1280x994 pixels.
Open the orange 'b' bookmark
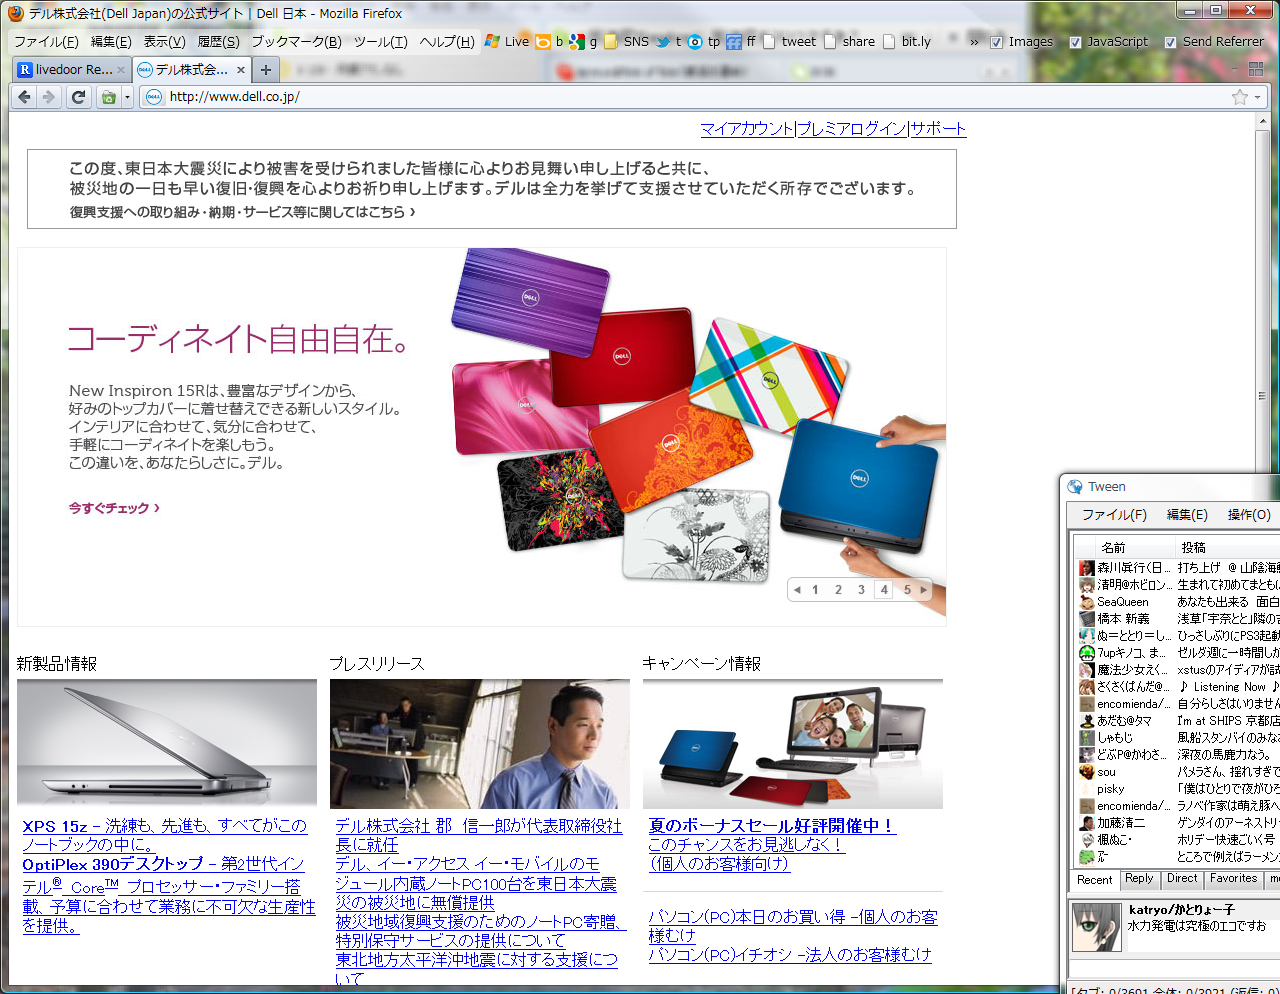click(550, 42)
